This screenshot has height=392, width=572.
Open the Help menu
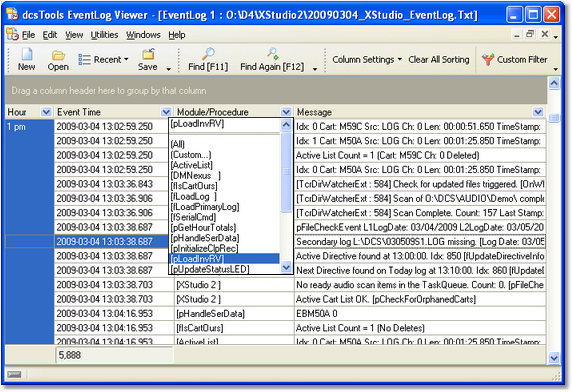coord(177,35)
